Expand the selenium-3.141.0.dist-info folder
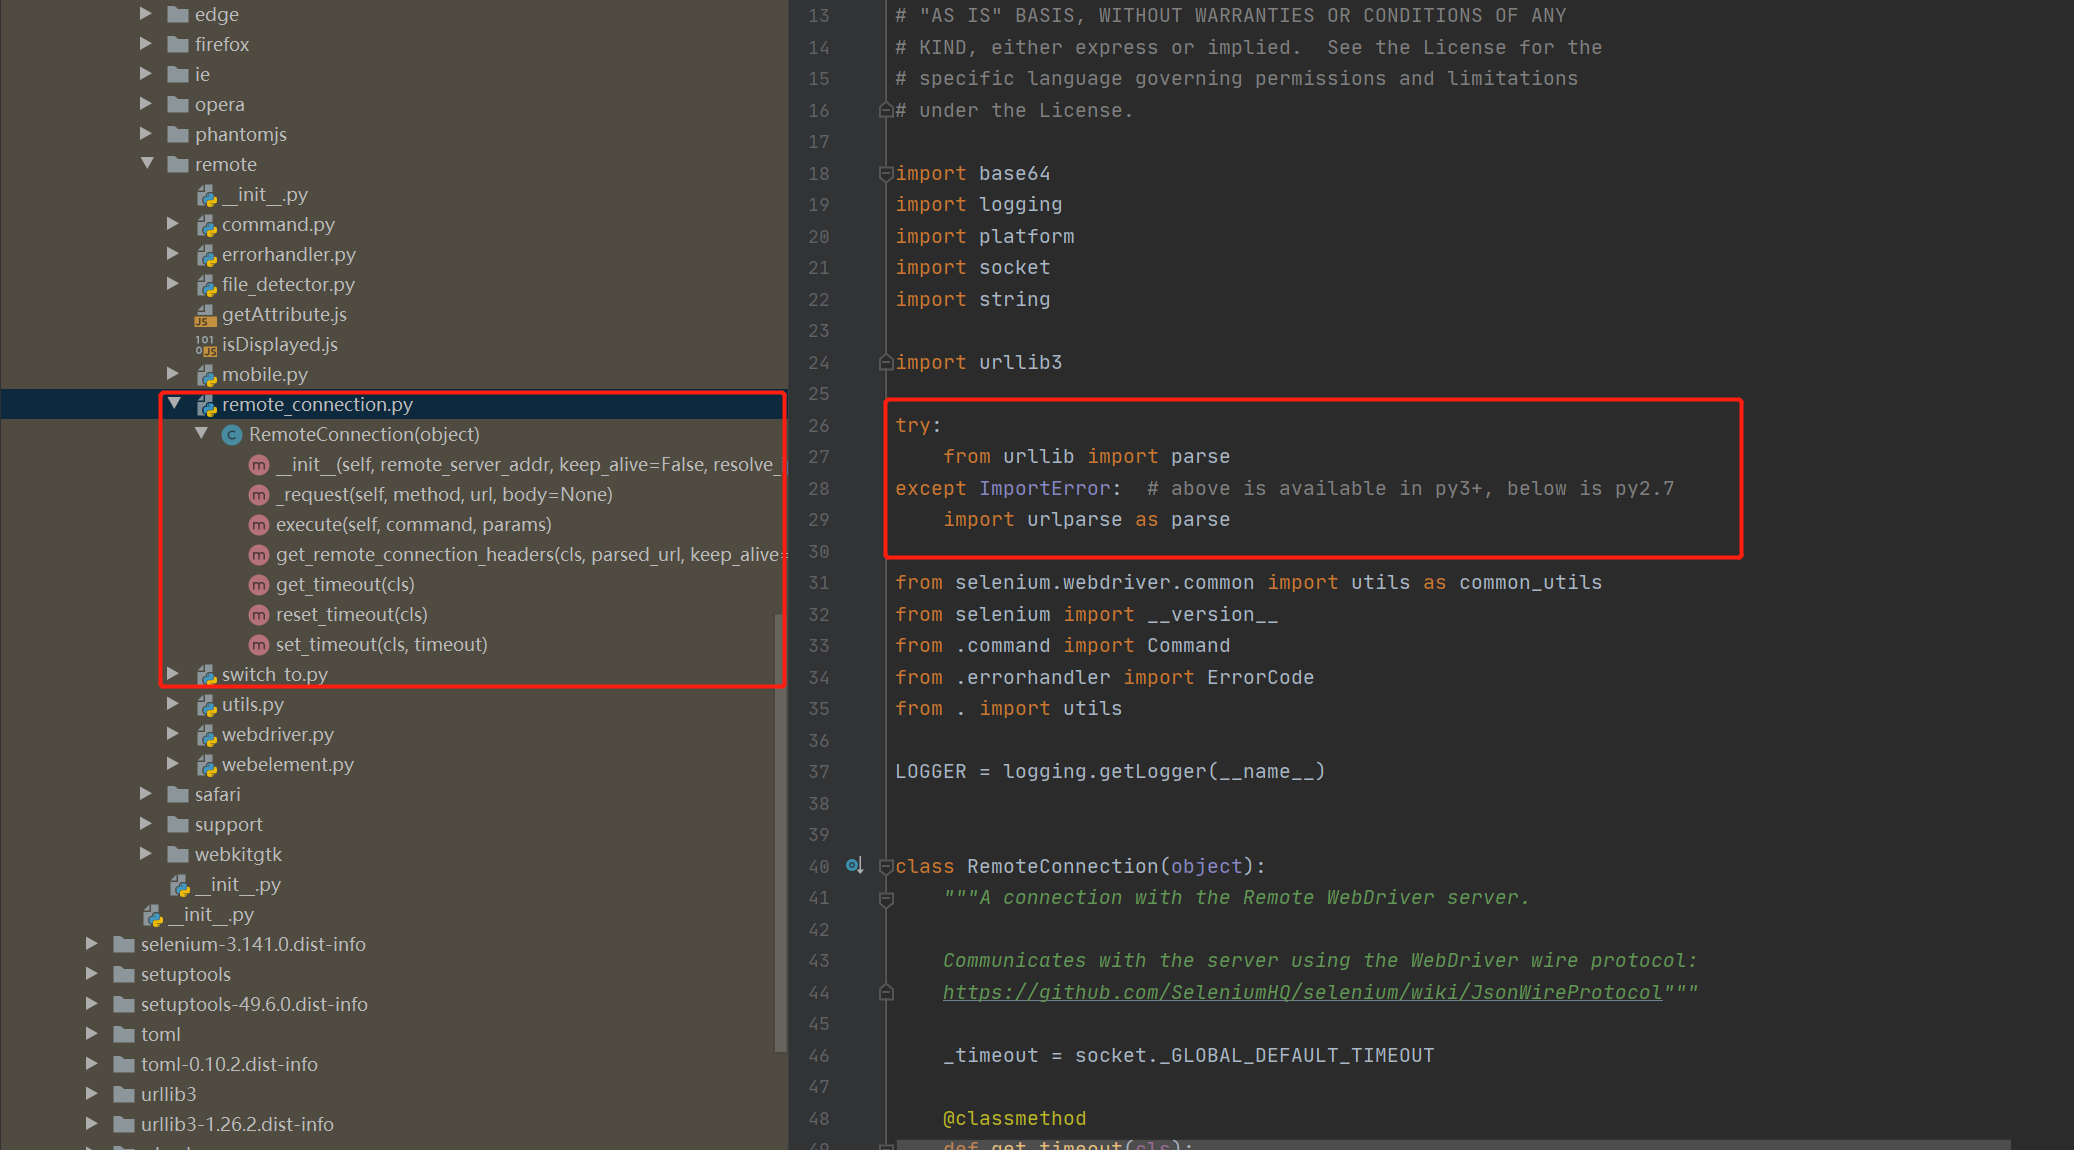This screenshot has width=2074, height=1150. click(x=92, y=944)
